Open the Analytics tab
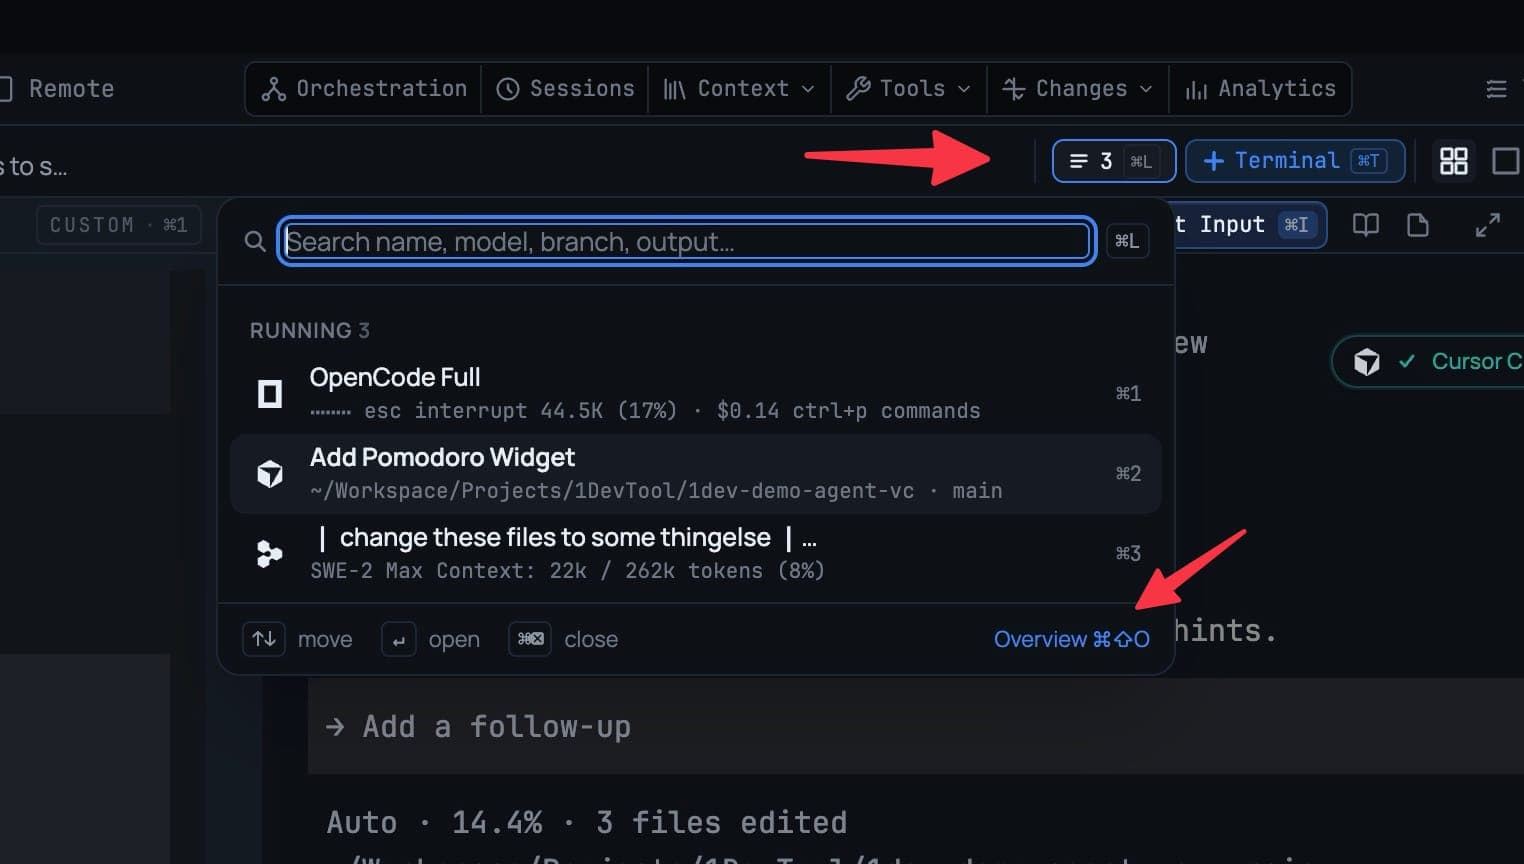This screenshot has height=864, width=1524. 1260,89
